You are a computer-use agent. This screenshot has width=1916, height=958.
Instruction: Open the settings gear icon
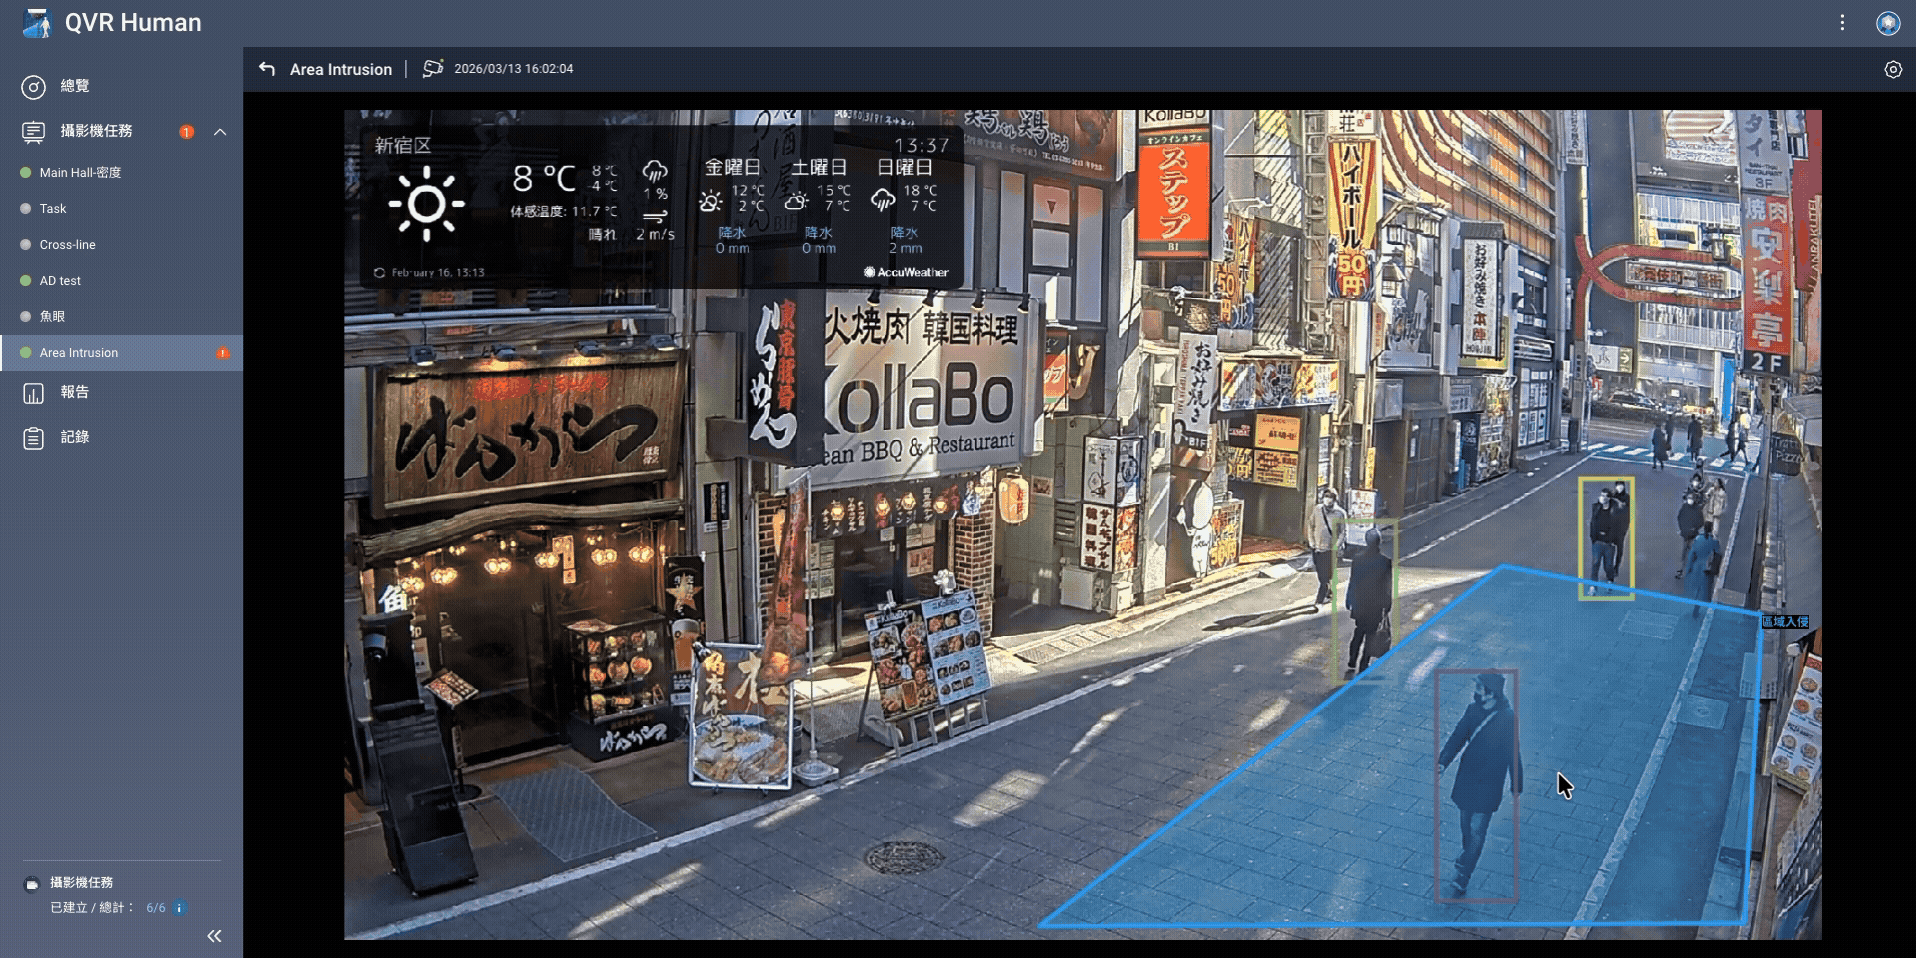tap(1892, 69)
